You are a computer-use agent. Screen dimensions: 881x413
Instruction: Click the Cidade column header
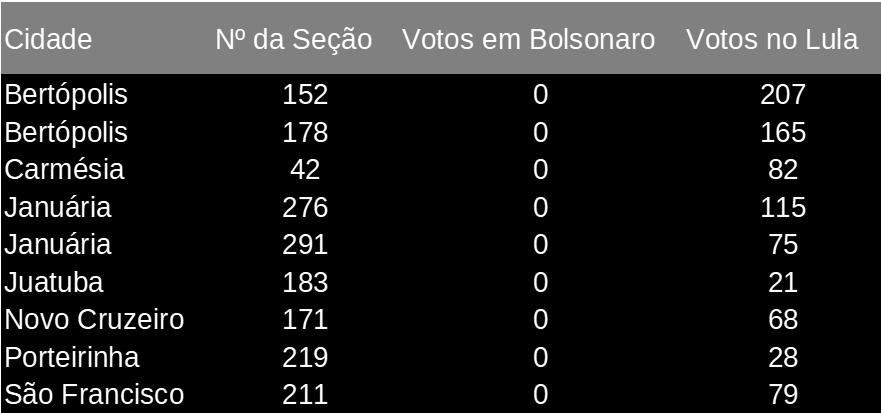48,39
